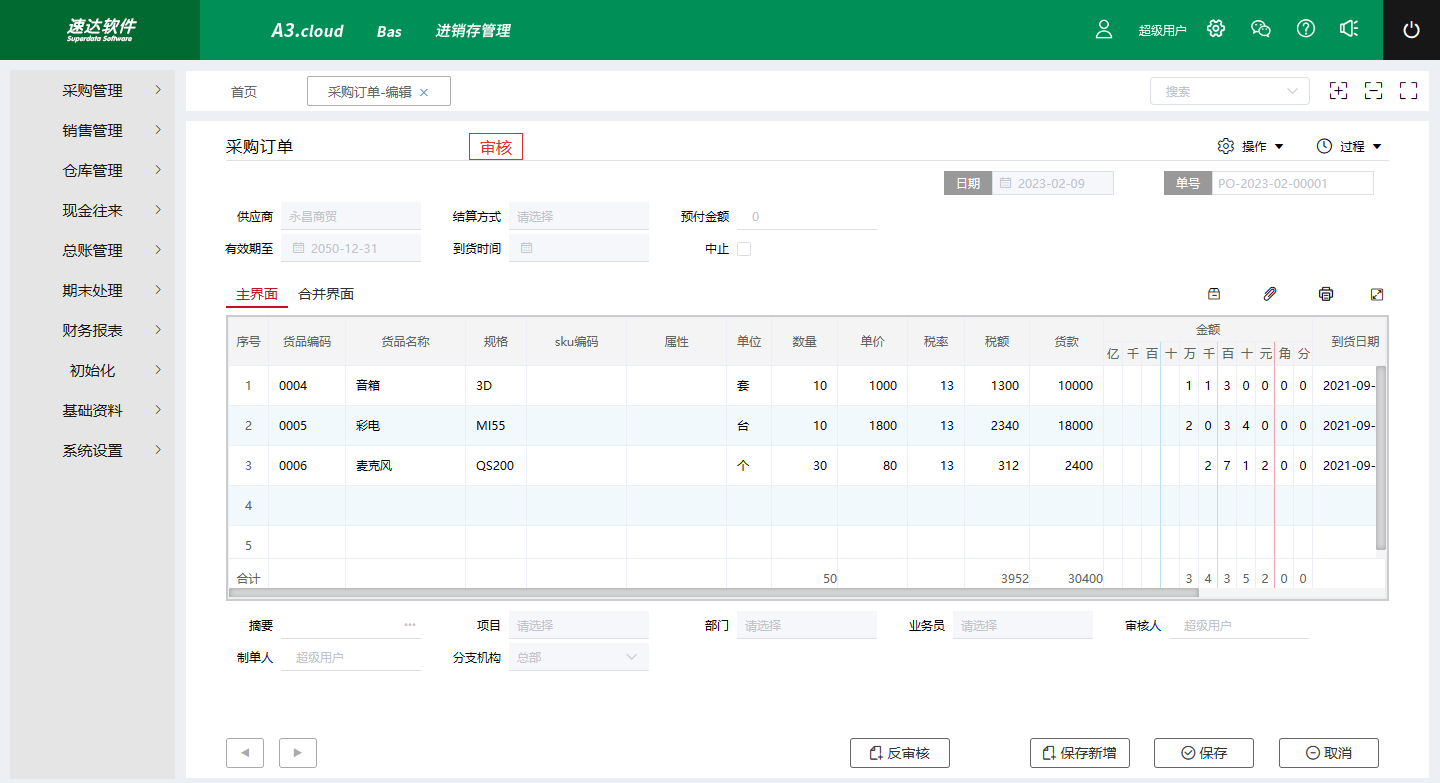
Task: Open system settings with the gear icon in the top bar
Action: (1215, 29)
